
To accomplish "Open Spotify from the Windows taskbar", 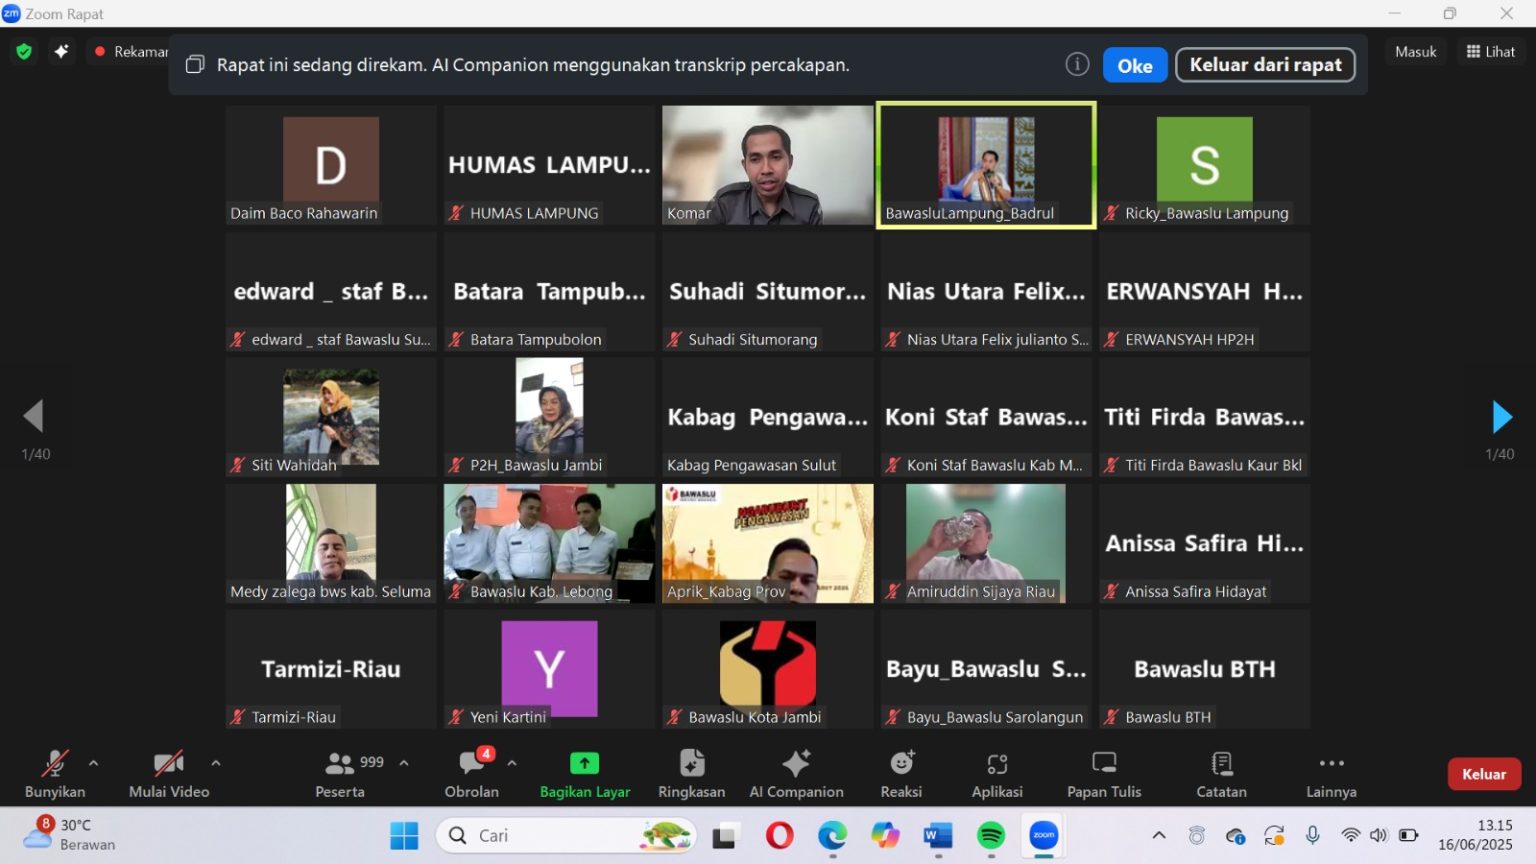I will tap(990, 836).
